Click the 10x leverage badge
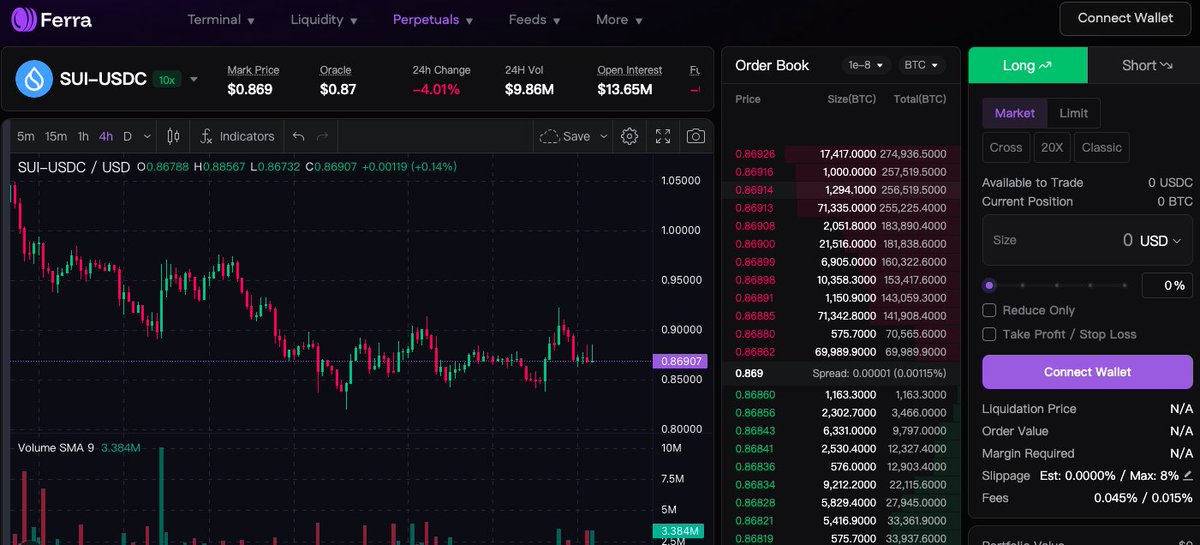Image resolution: width=1200 pixels, height=545 pixels. click(x=167, y=79)
